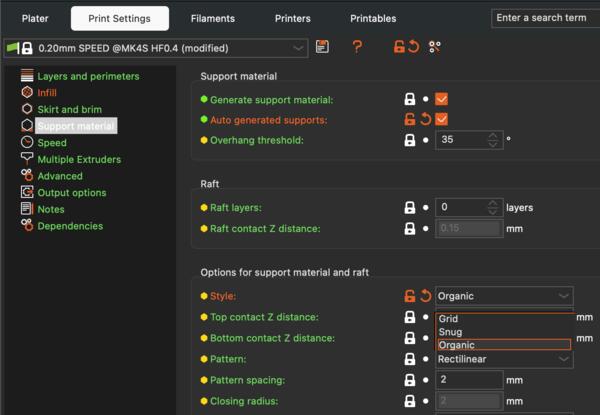
Task: Click lock icon beside Pattern spacing
Action: coord(410,380)
